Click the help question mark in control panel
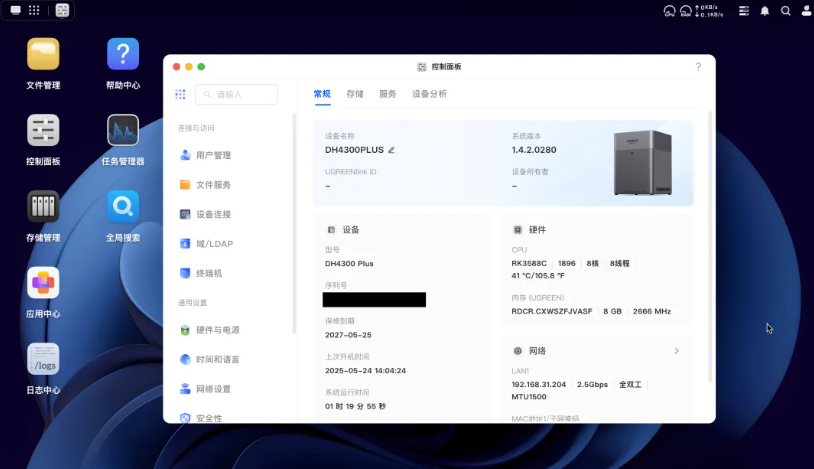The width and height of the screenshot is (814, 469). click(698, 66)
